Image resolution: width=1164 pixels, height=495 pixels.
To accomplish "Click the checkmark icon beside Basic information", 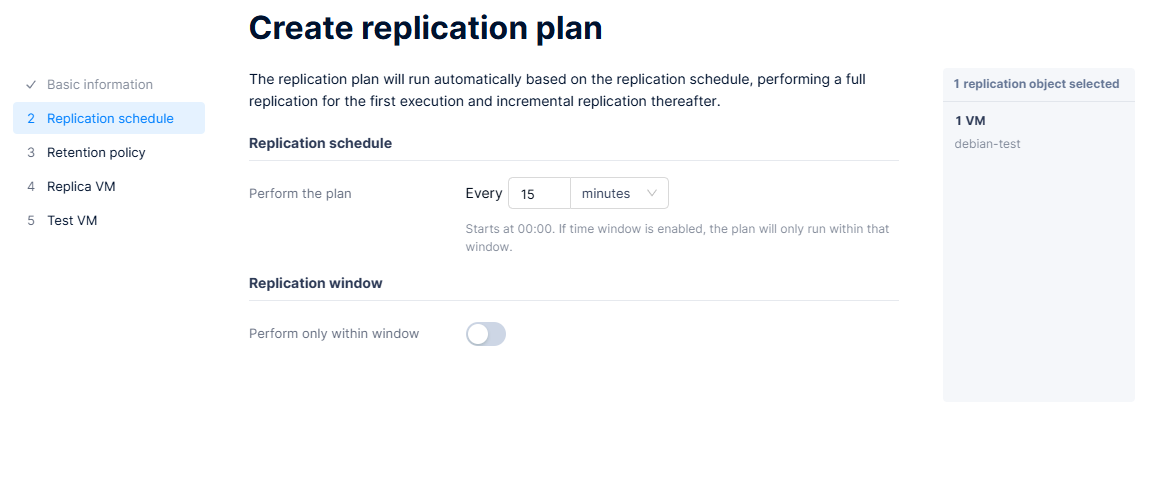I will point(31,85).
